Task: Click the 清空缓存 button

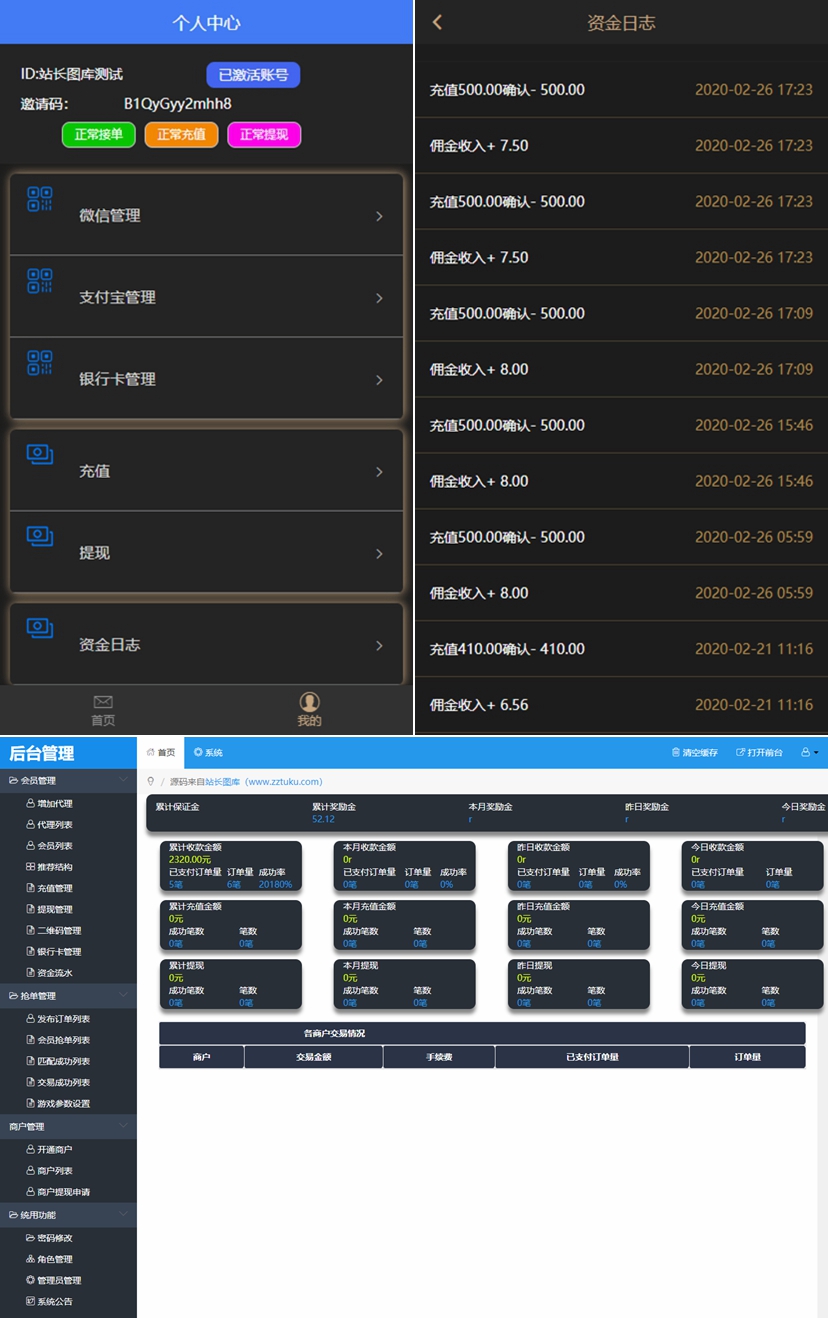Action: [694, 752]
